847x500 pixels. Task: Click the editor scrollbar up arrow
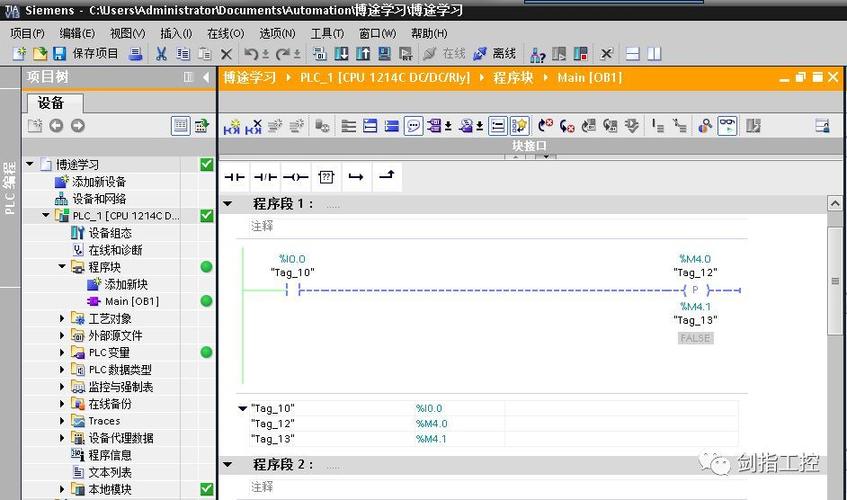point(835,204)
